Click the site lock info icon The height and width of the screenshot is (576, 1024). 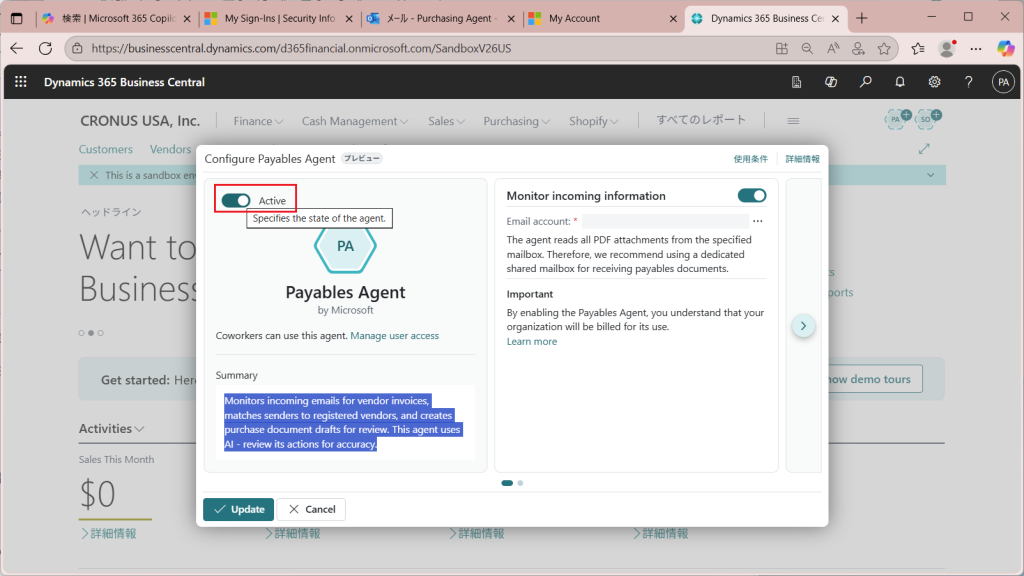point(77,48)
